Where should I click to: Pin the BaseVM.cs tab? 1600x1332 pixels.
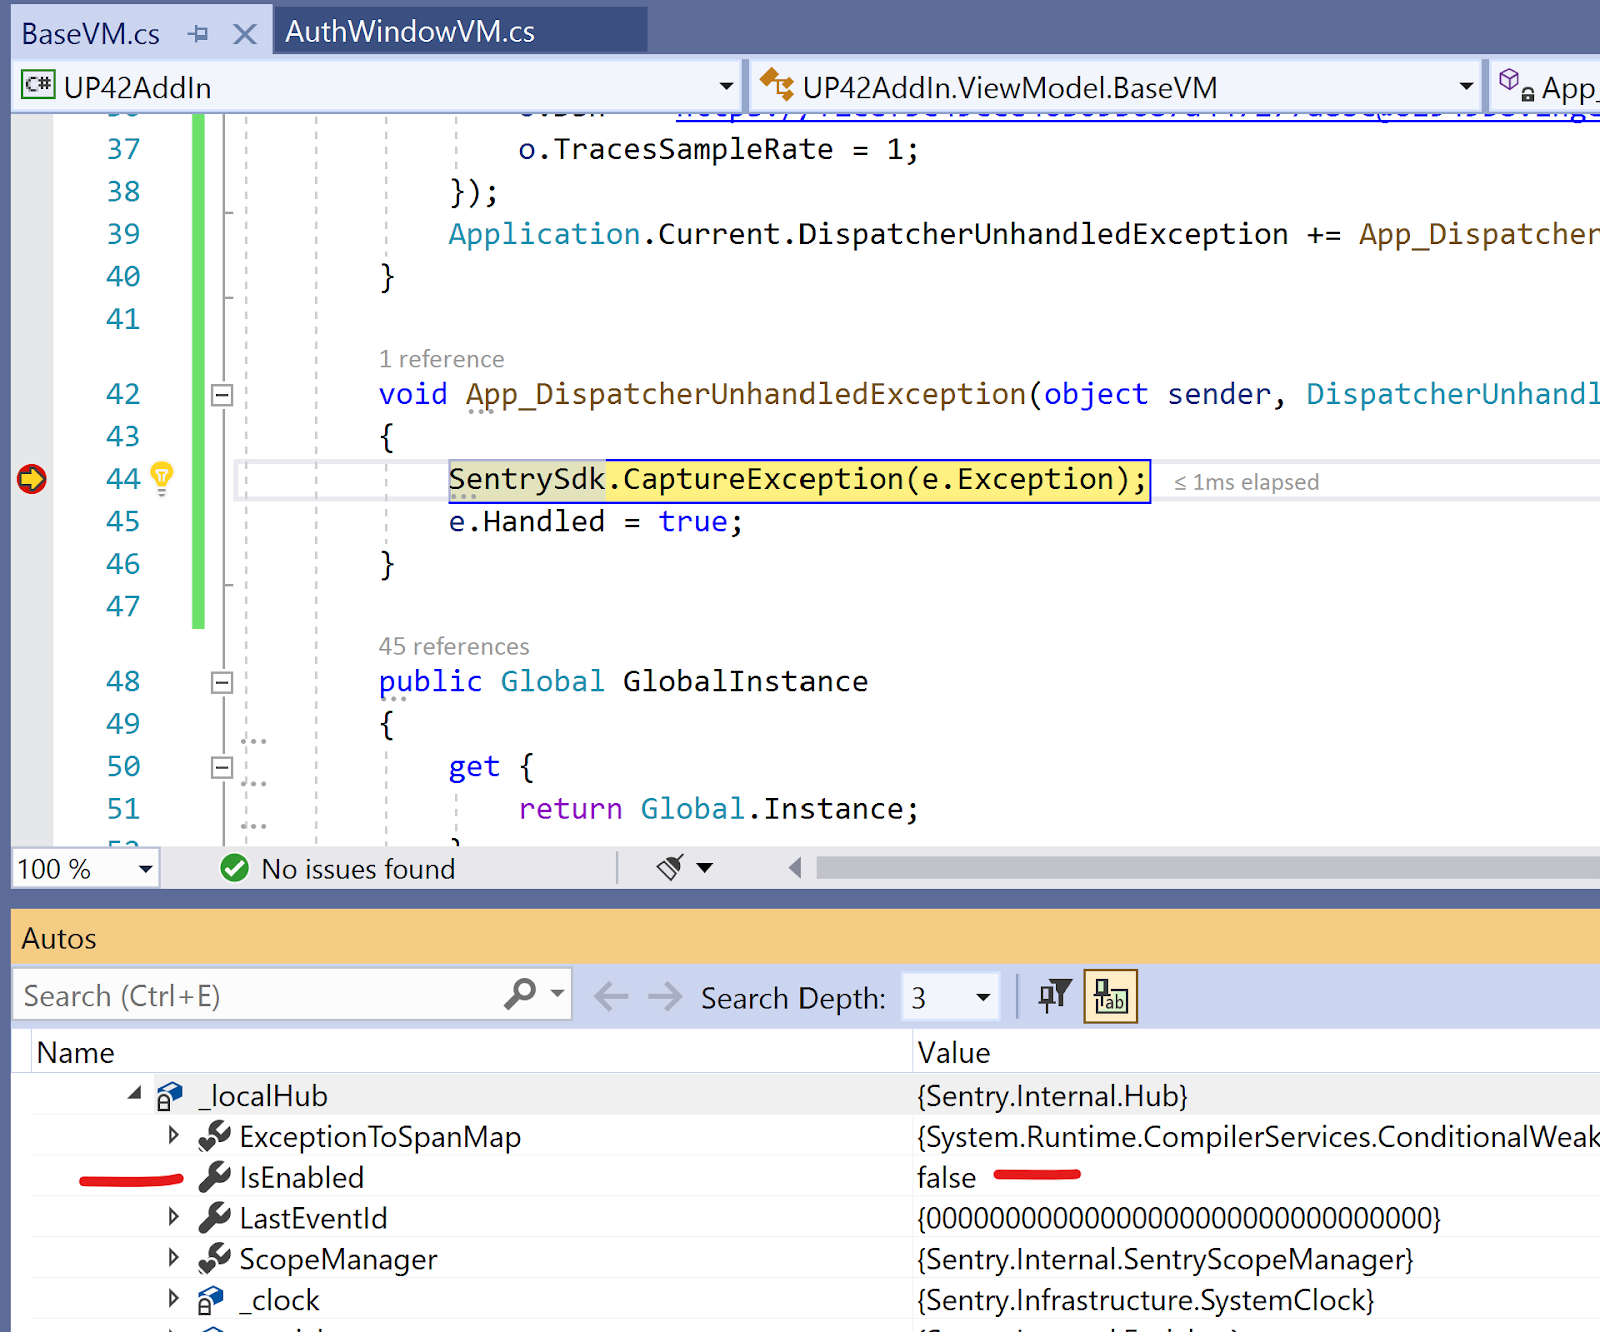pos(198,34)
